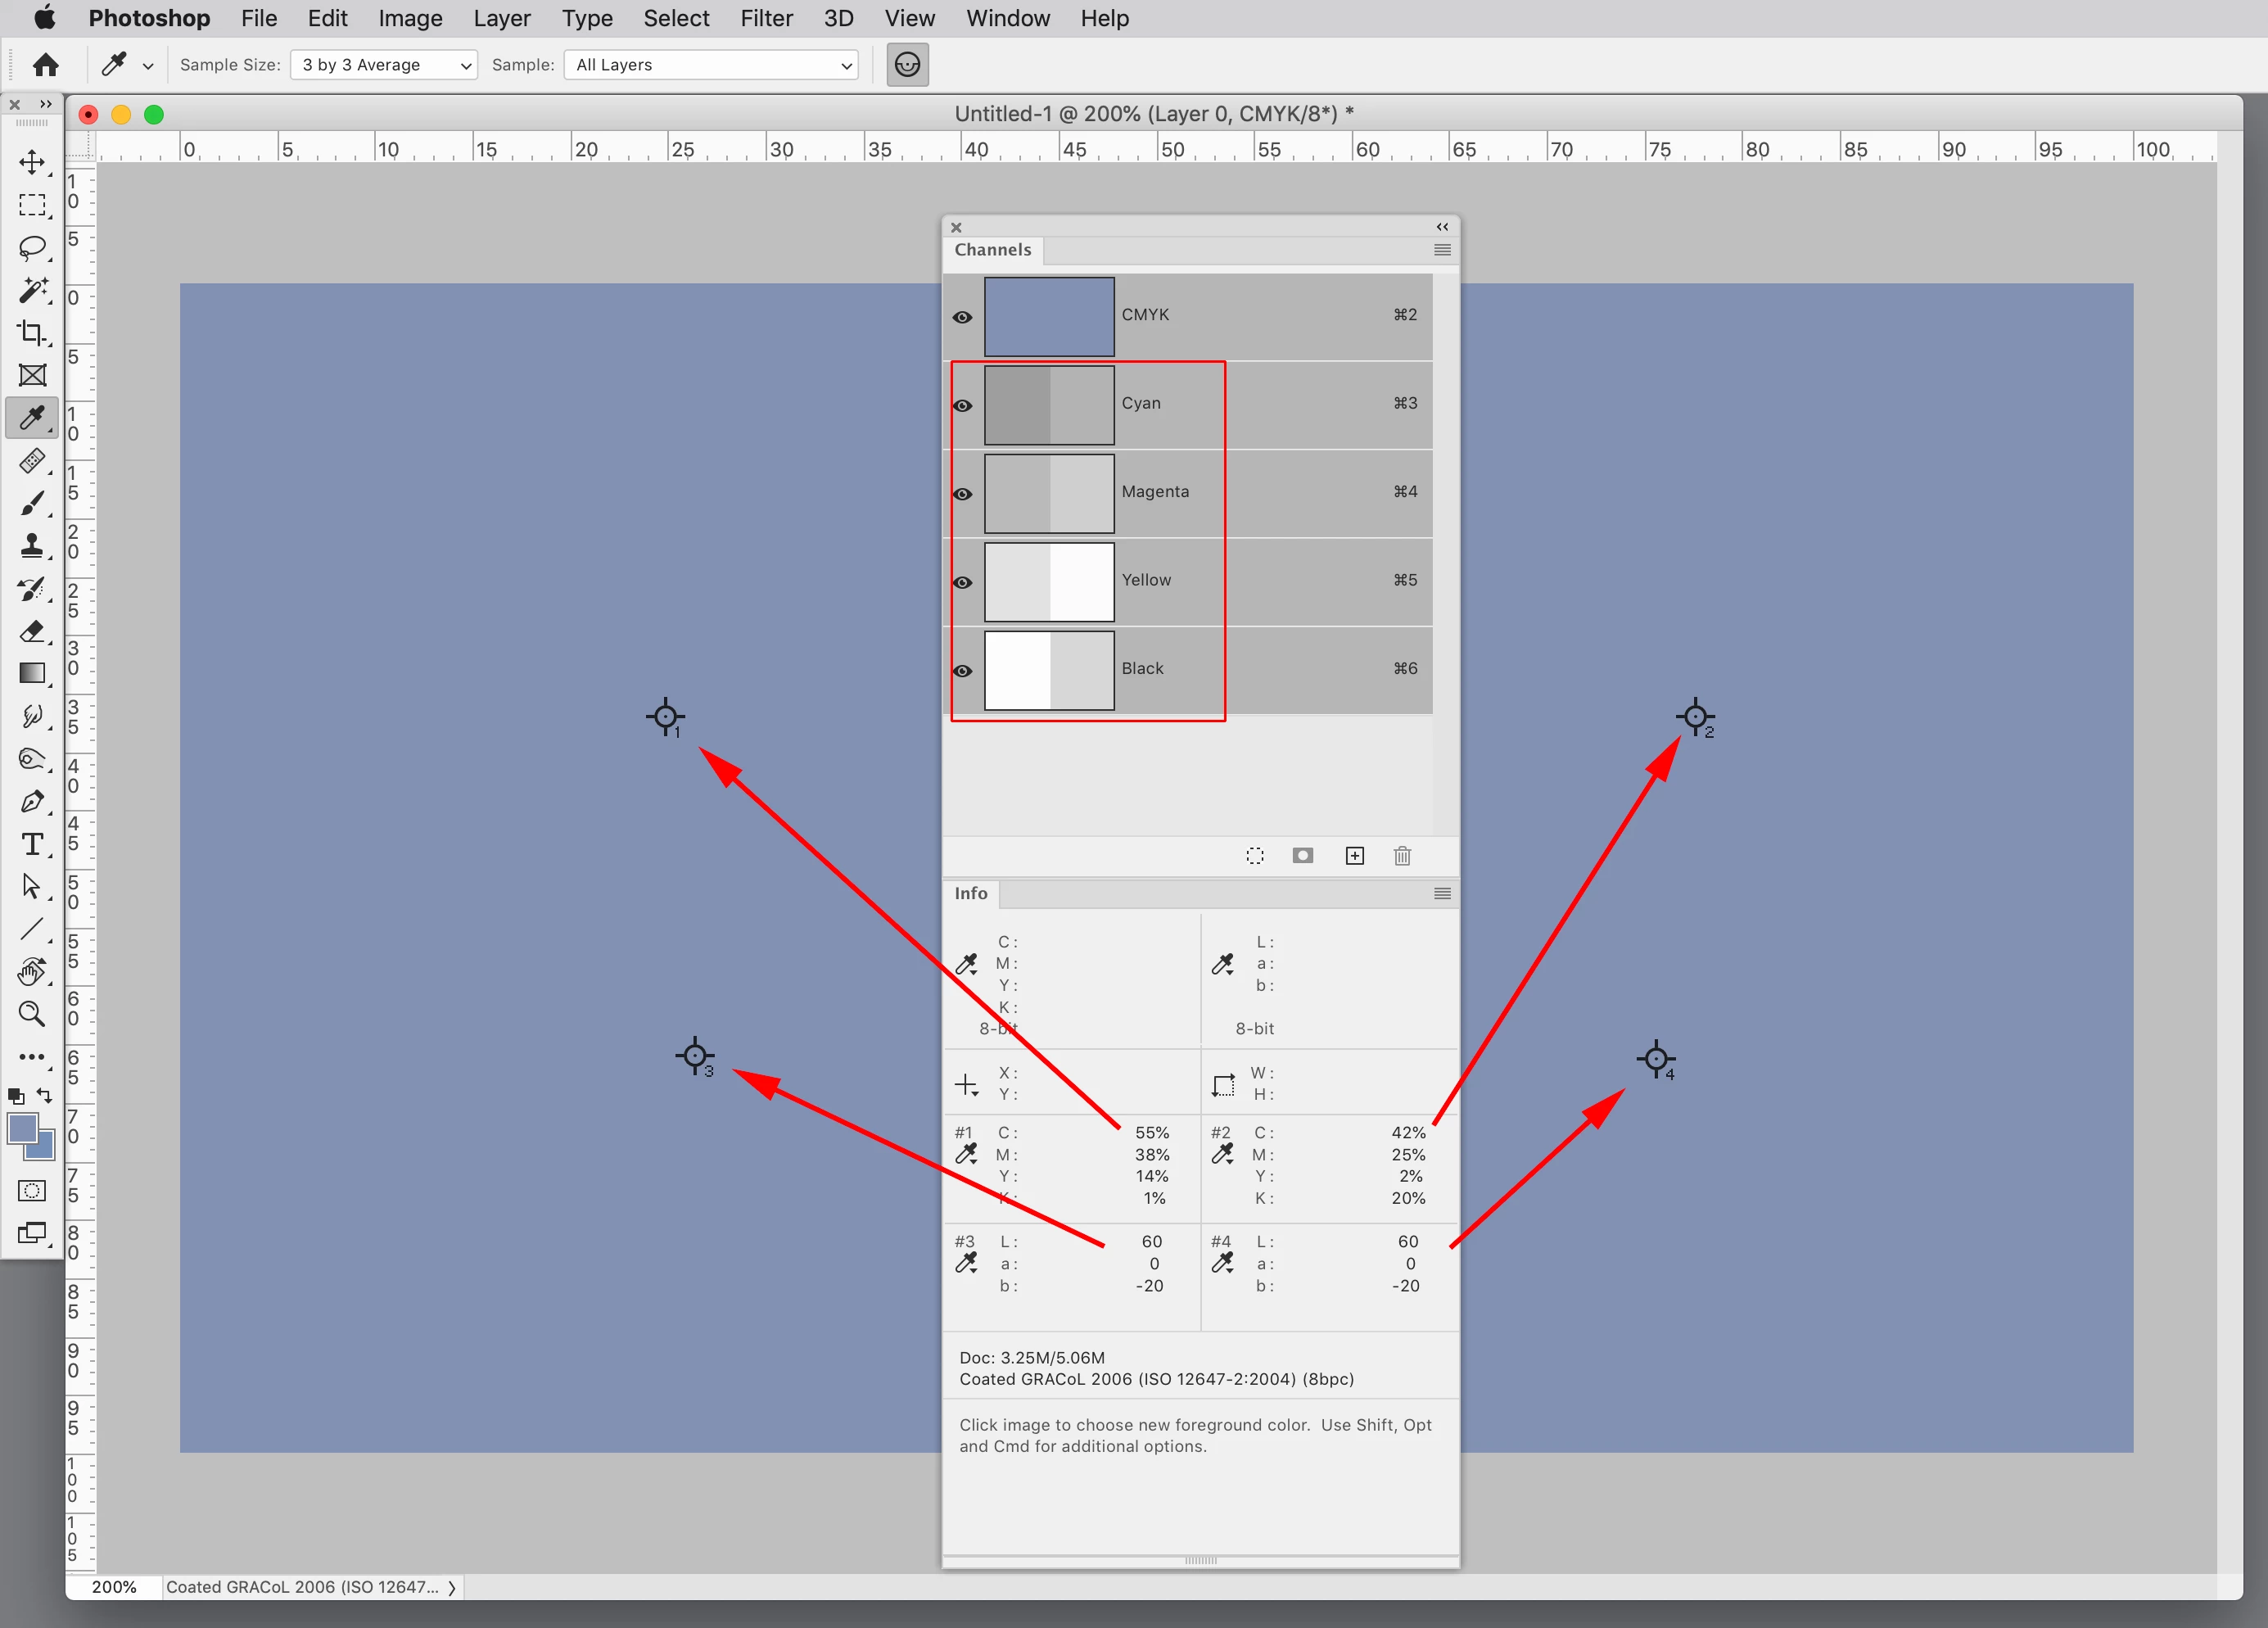
Task: Open the Sample Size dropdown
Action: pyautogui.click(x=384, y=65)
